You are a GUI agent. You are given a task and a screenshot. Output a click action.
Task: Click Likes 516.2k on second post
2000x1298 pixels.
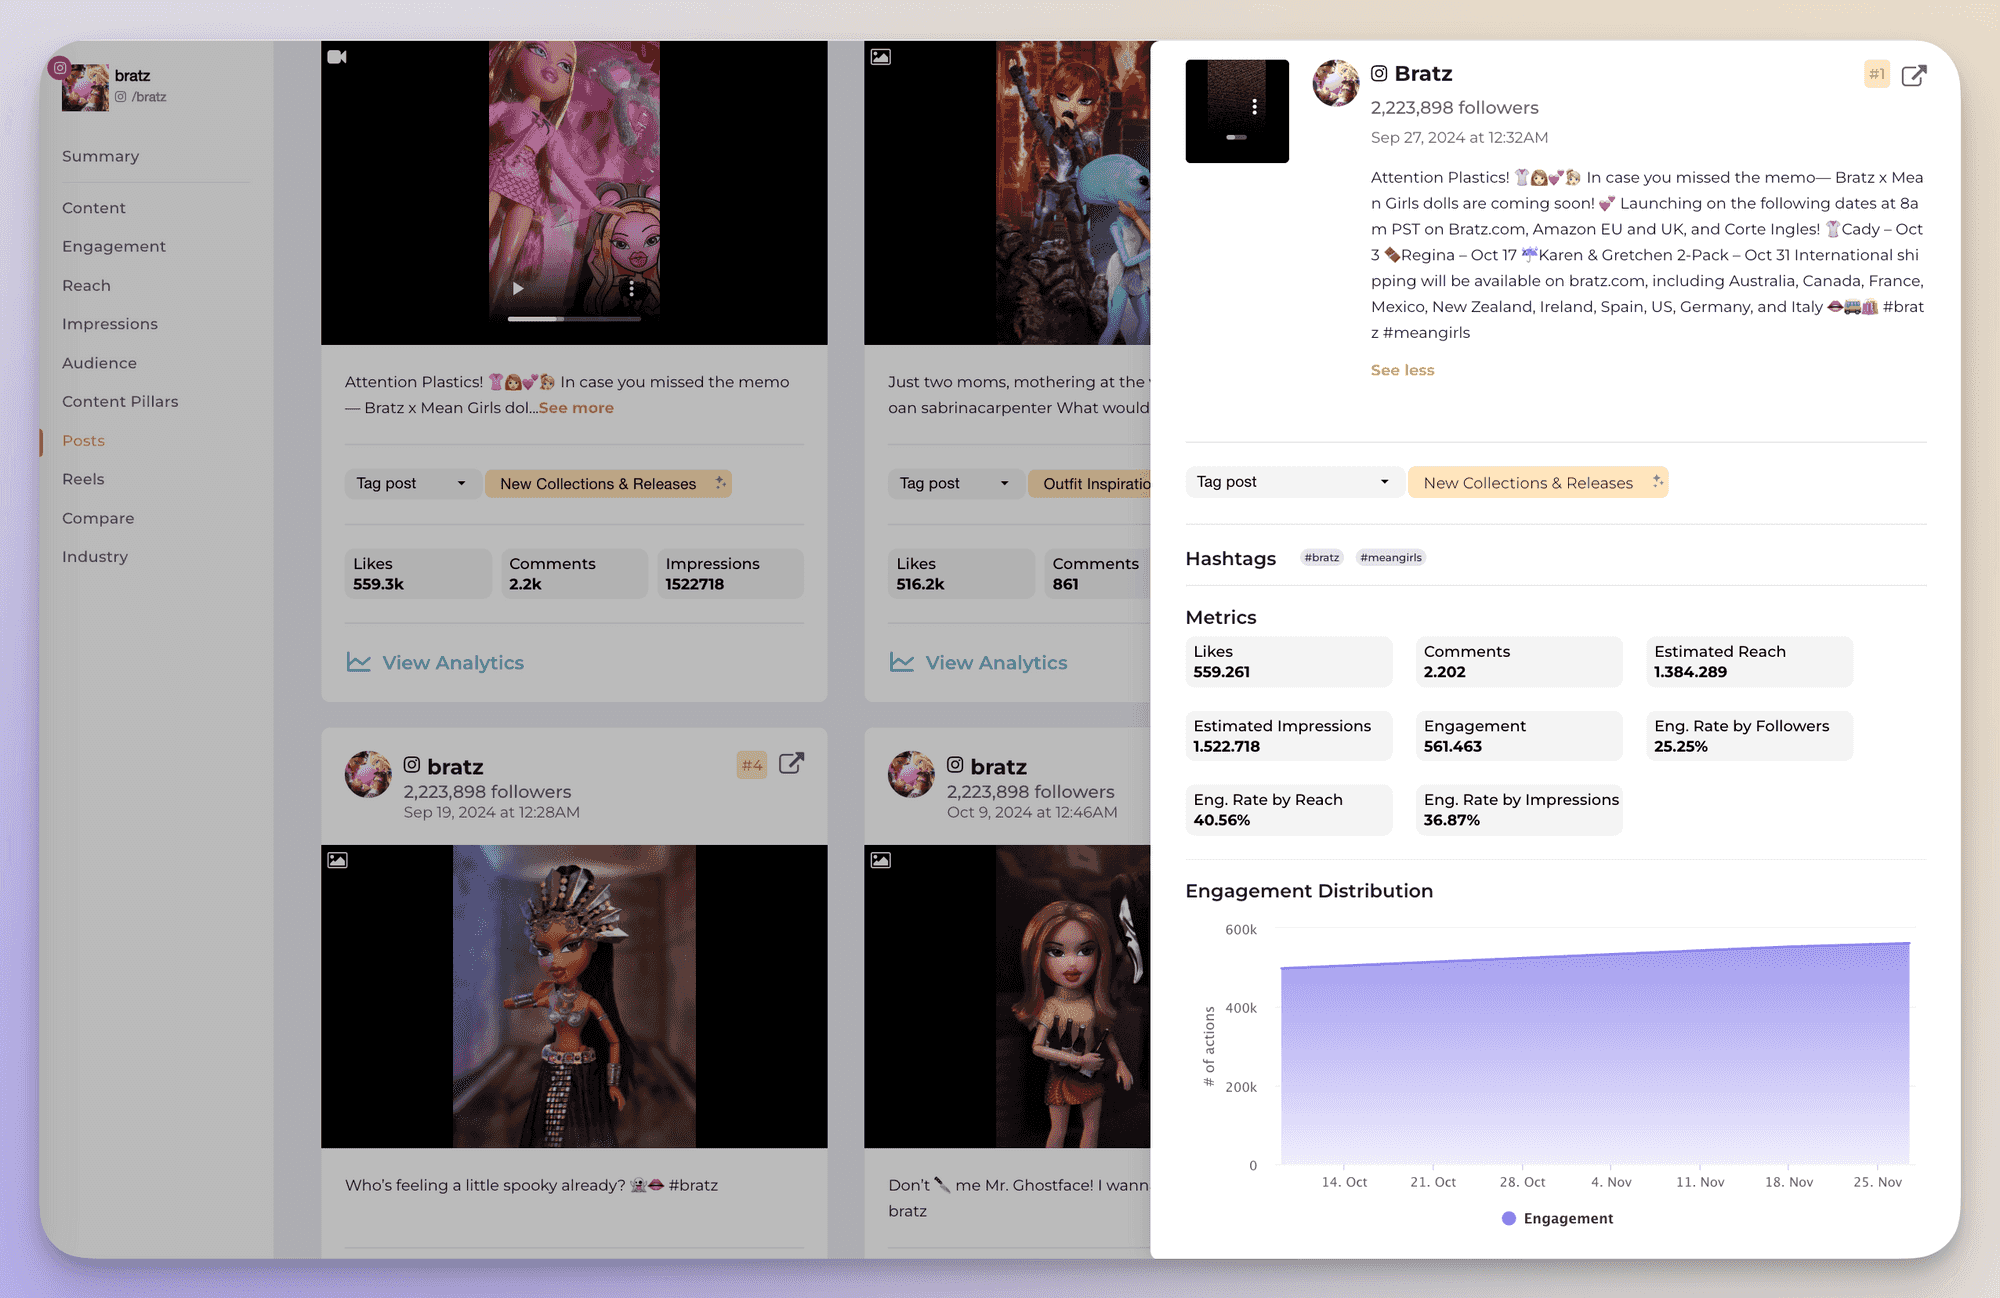tap(961, 573)
